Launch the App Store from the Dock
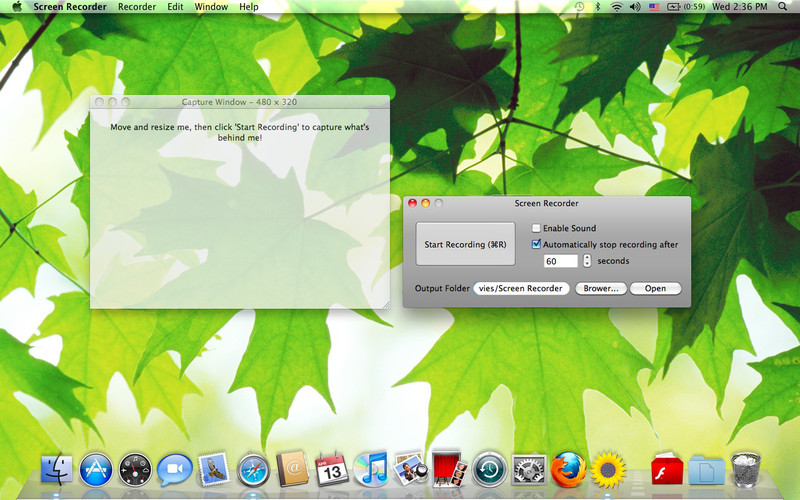Viewport: 800px width, 500px height. tap(95, 469)
